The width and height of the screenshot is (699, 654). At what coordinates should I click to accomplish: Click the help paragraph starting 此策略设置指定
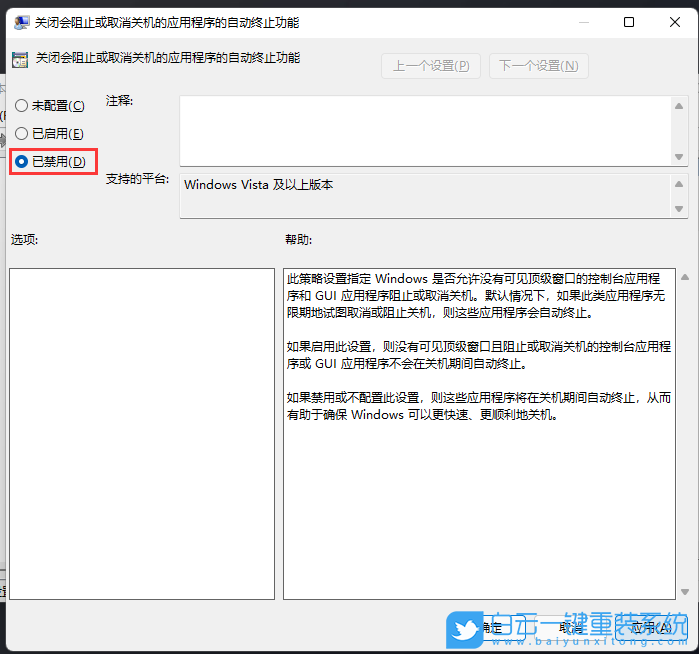[x=476, y=296]
